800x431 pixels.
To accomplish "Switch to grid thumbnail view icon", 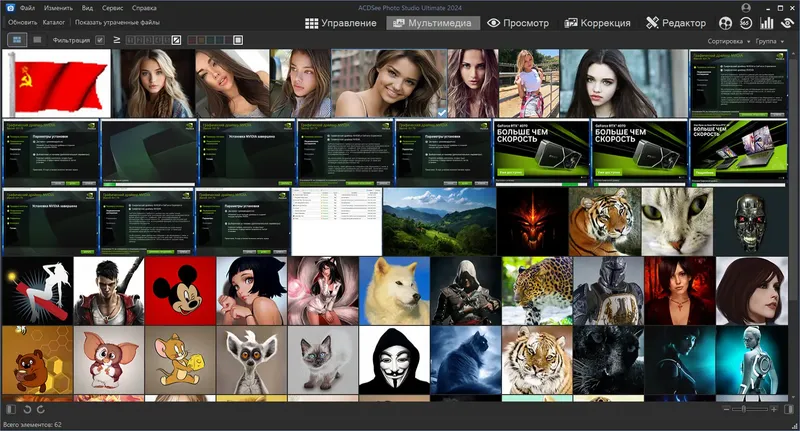I will (17, 40).
